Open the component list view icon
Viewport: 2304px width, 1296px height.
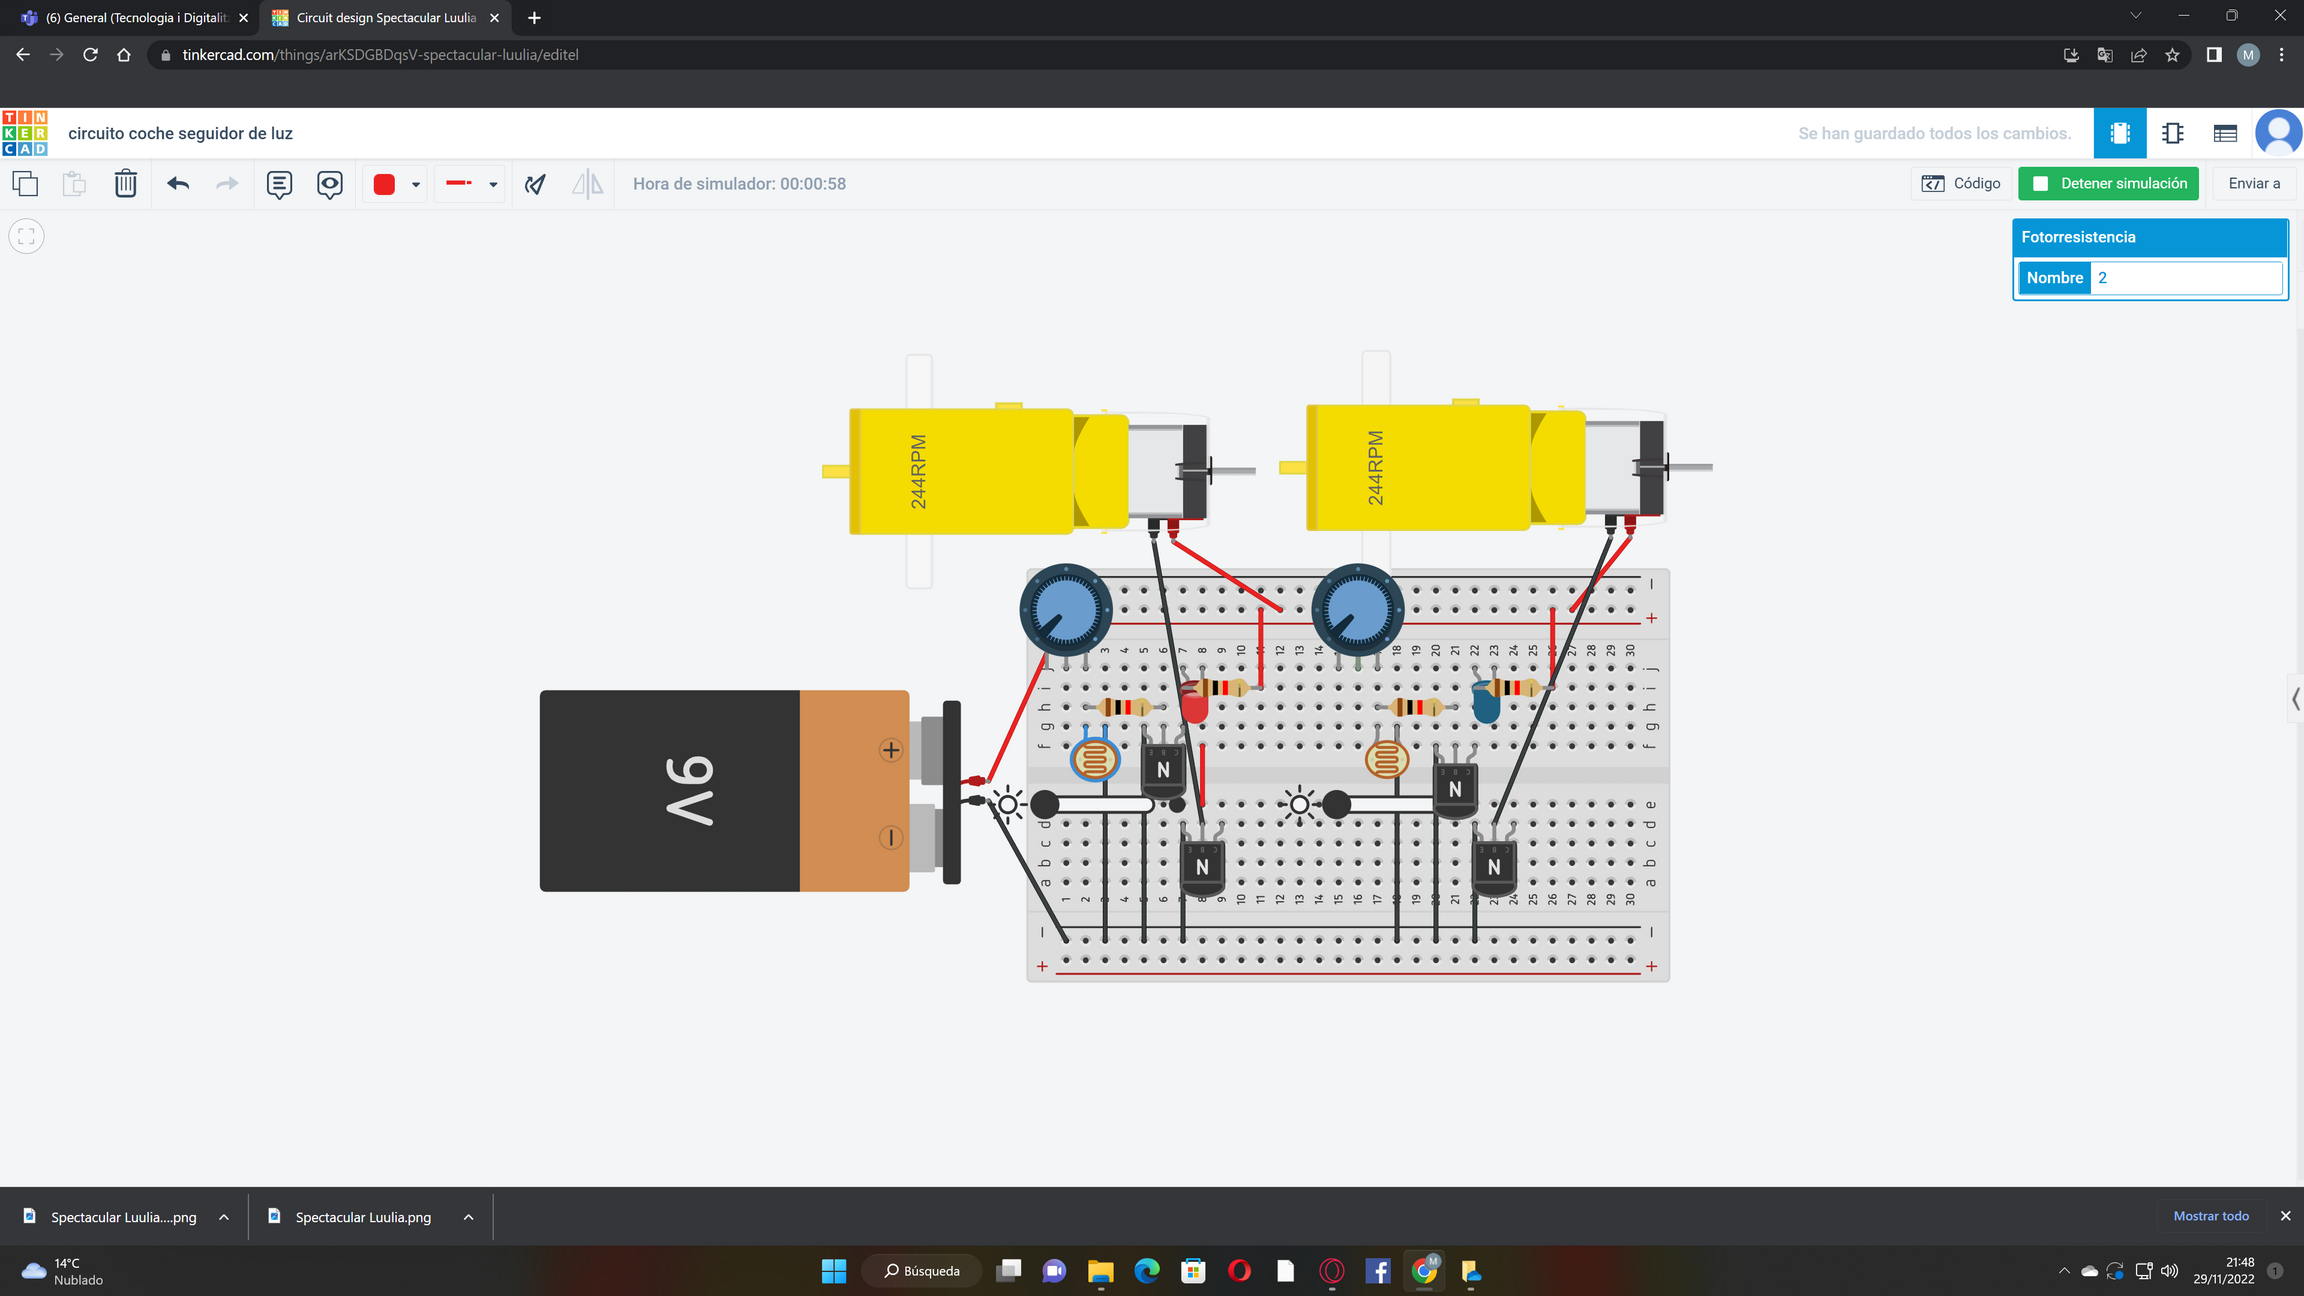coord(2224,133)
